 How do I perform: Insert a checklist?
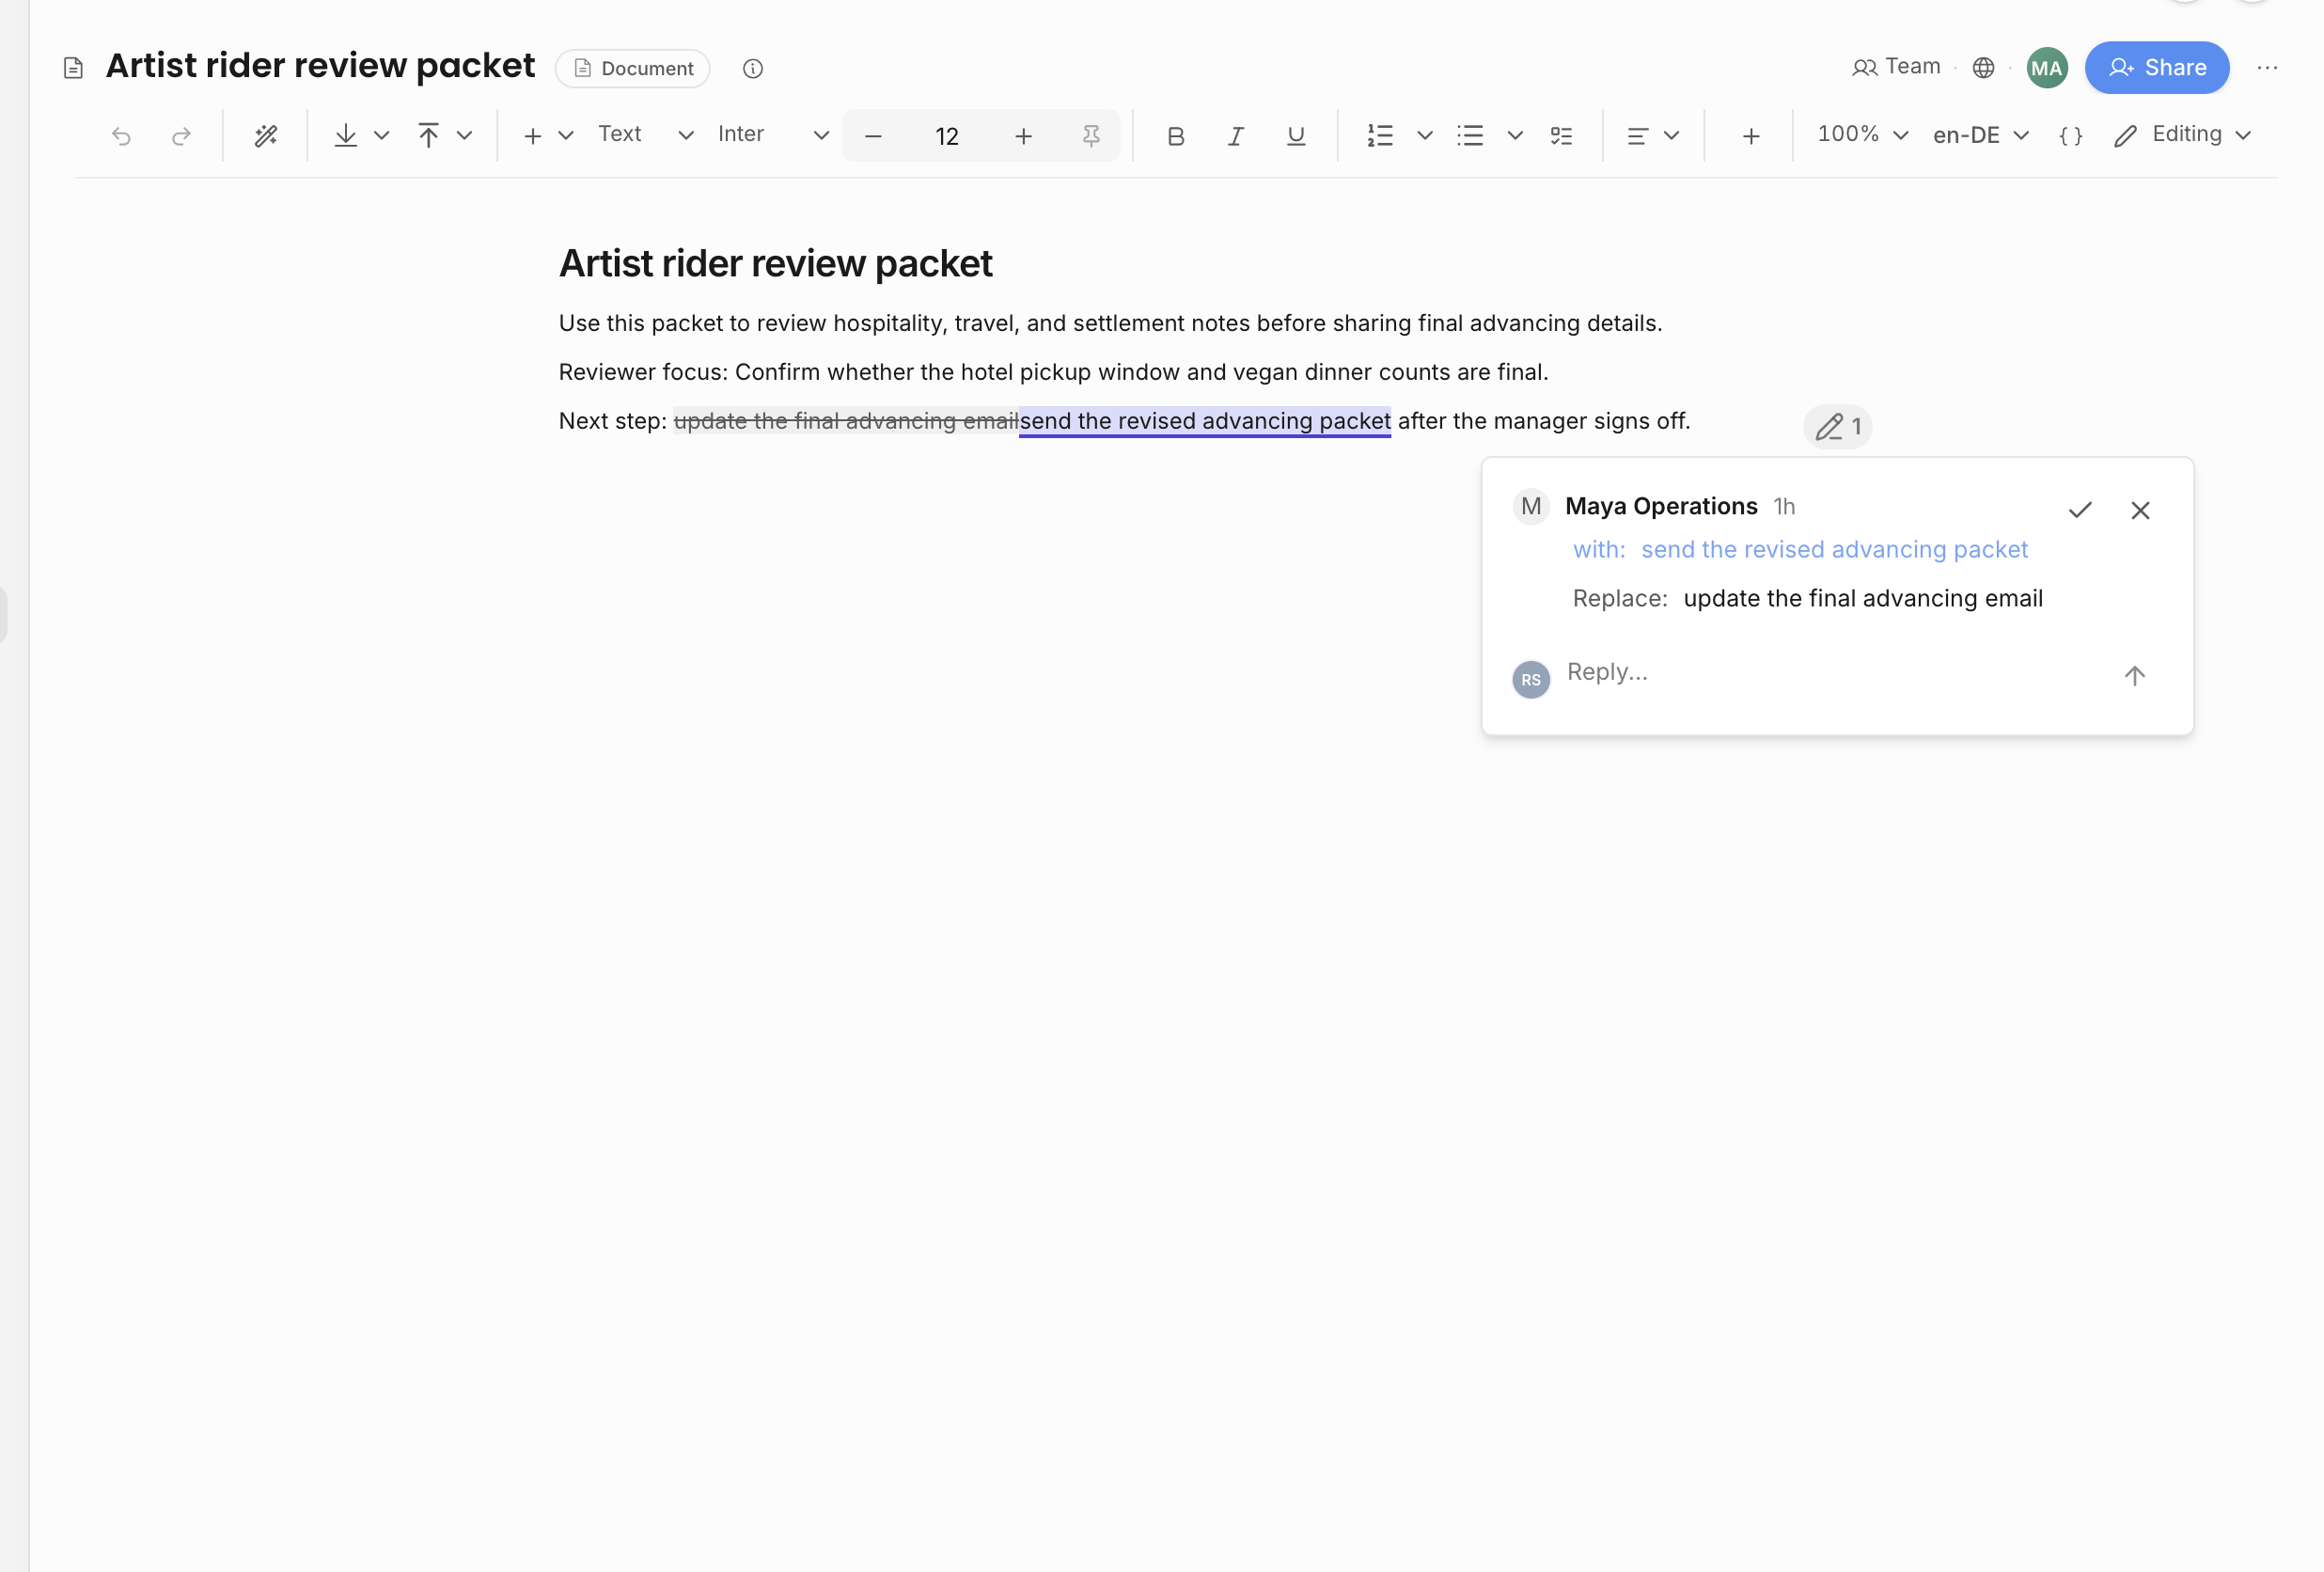[x=1561, y=136]
